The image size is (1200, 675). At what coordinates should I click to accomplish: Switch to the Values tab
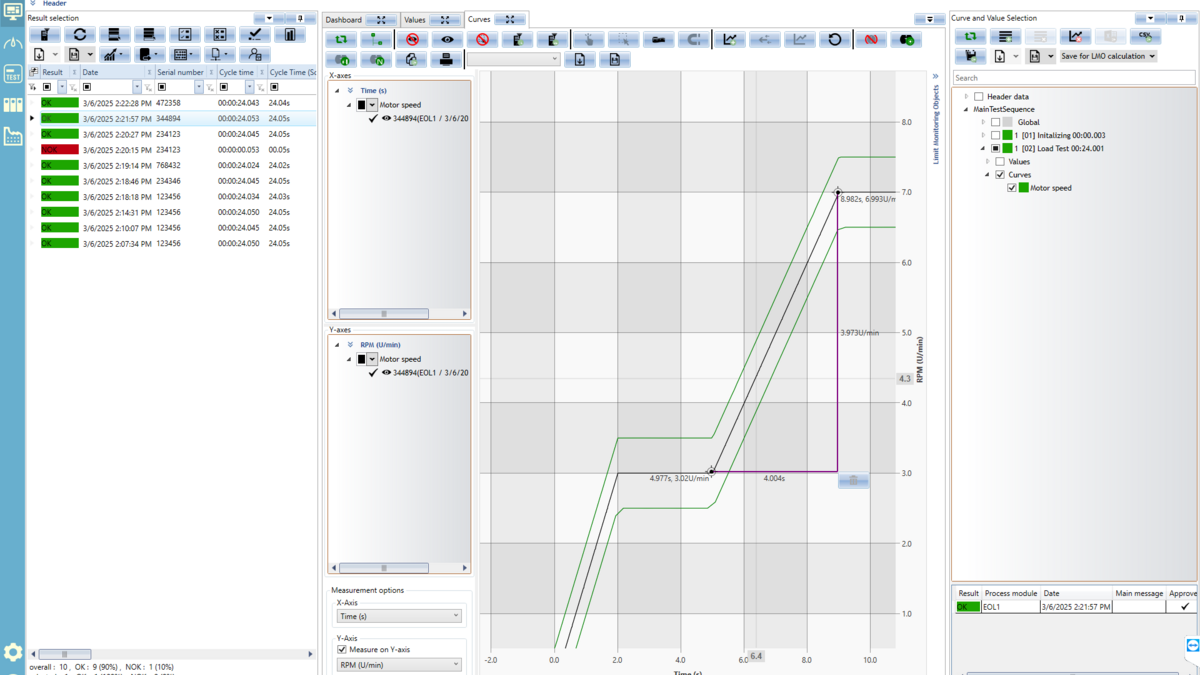click(415, 20)
